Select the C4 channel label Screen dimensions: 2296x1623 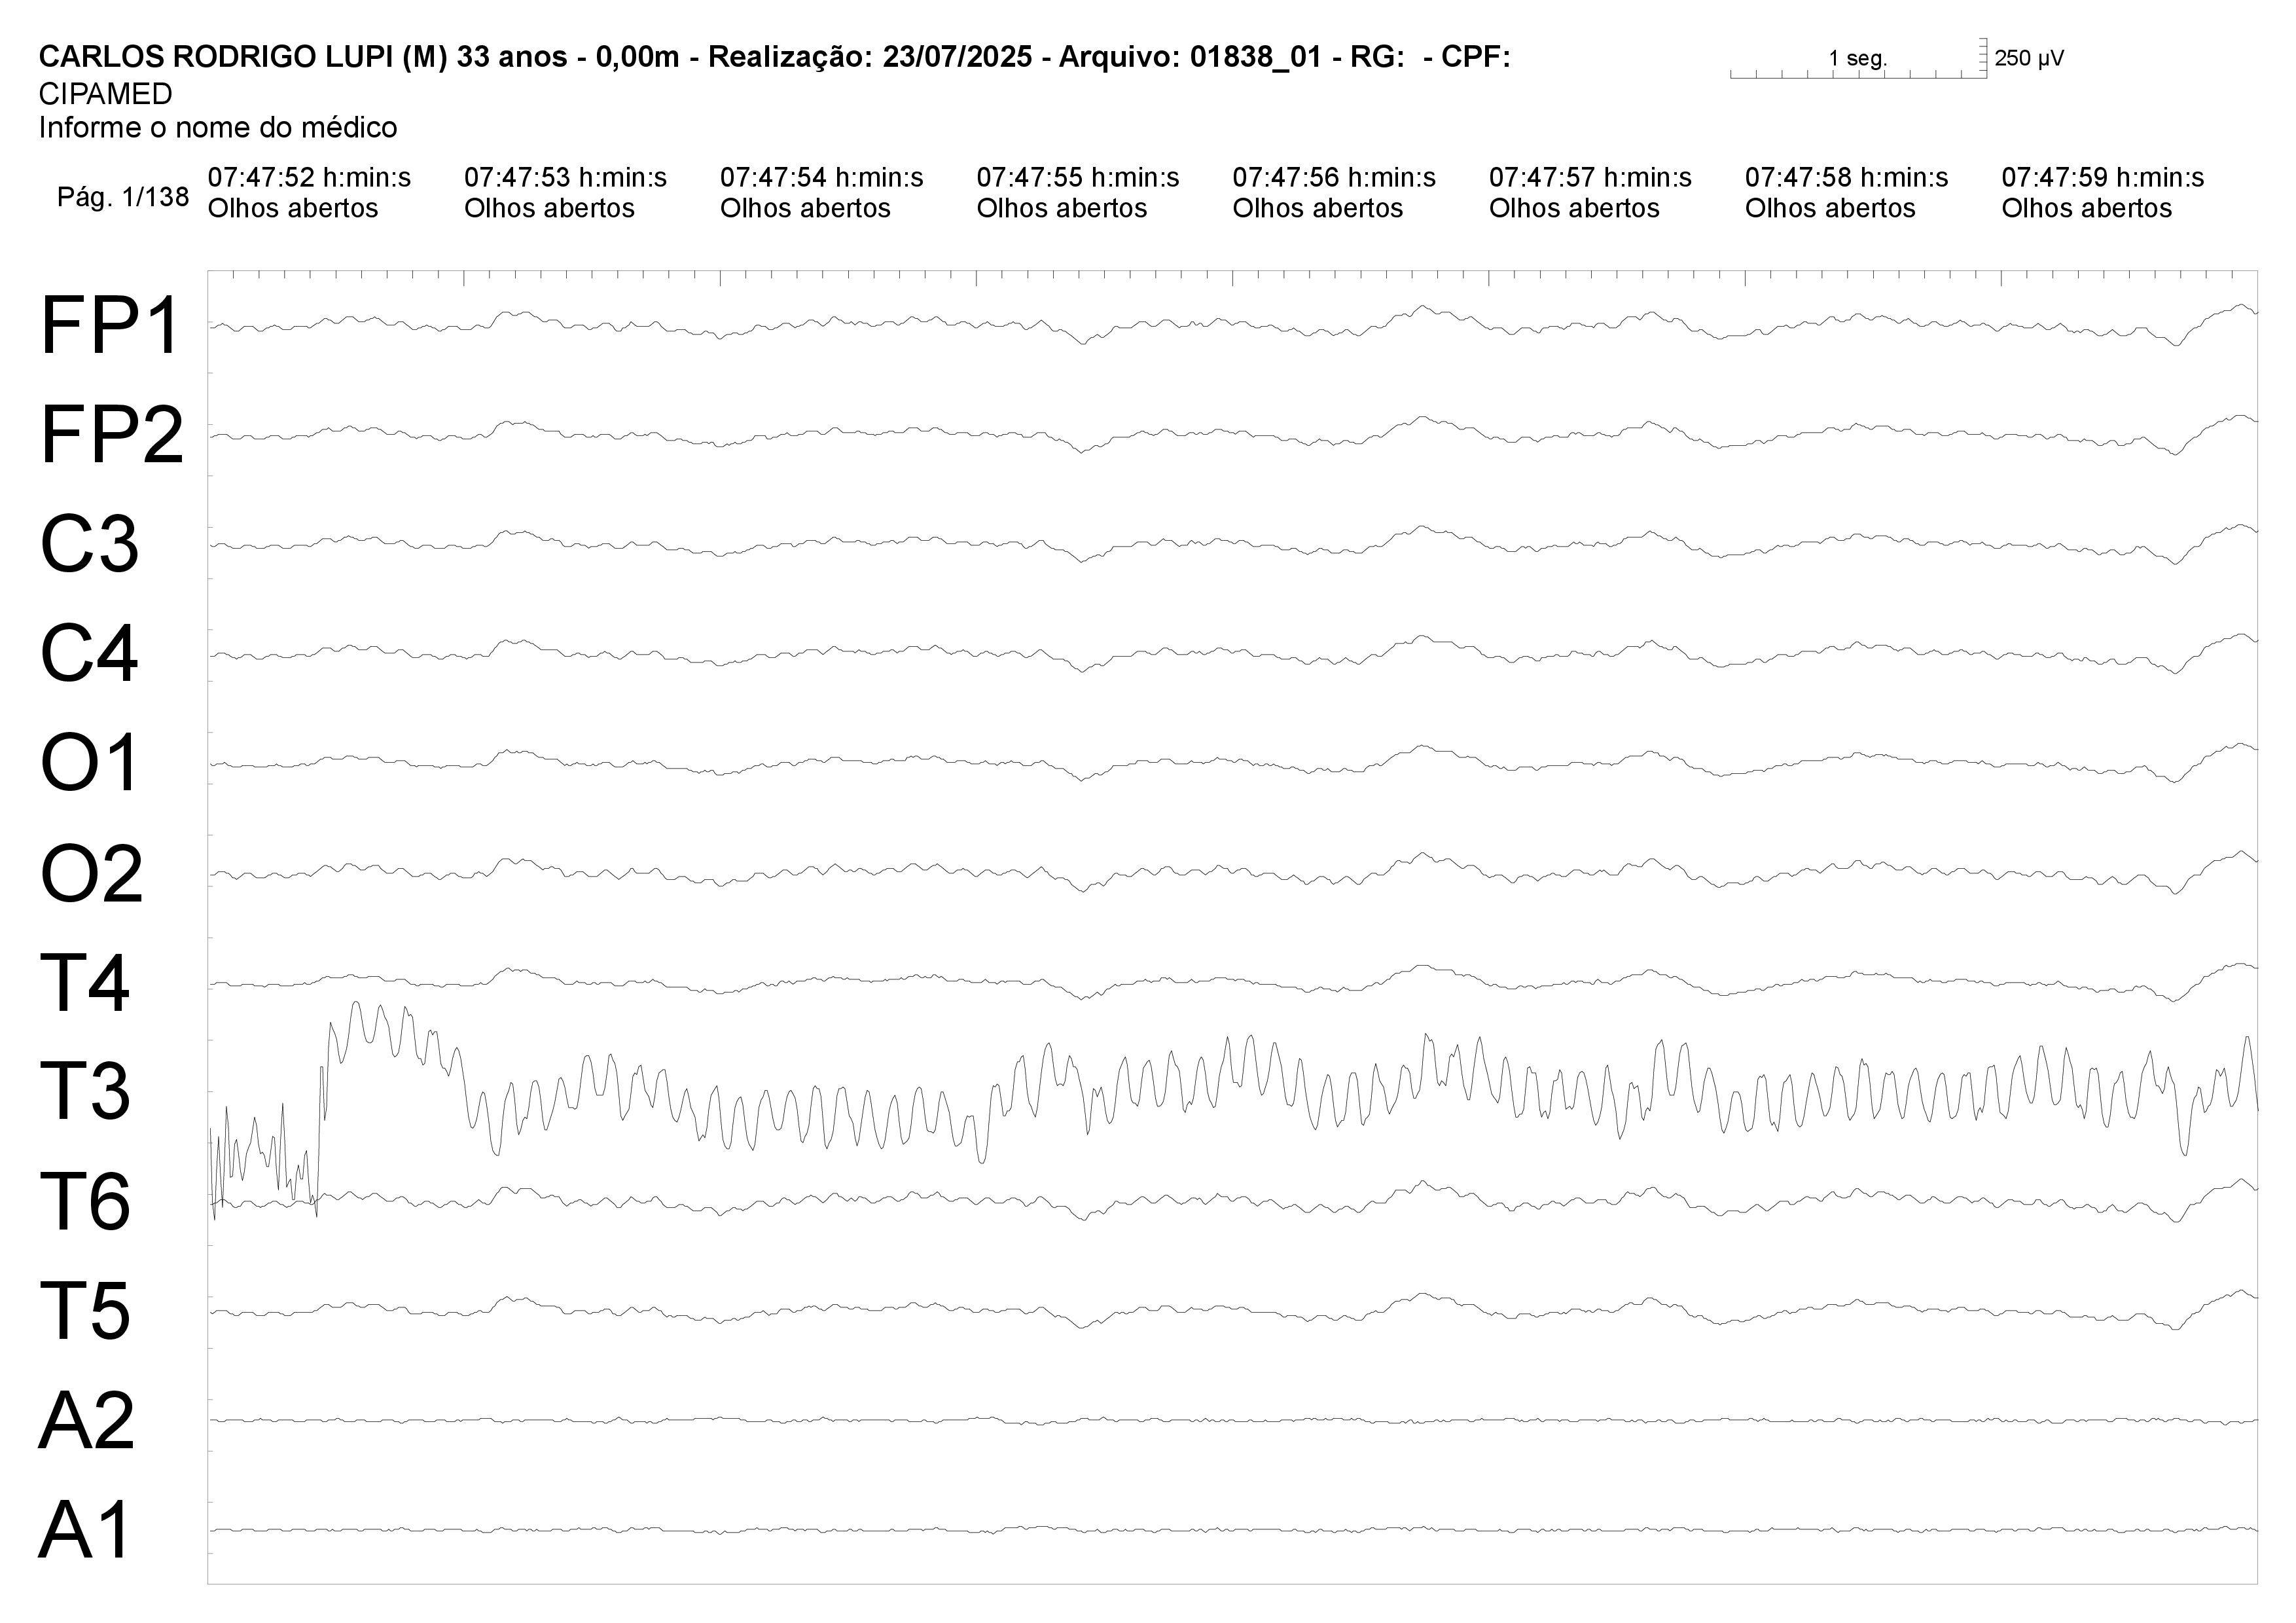point(89,654)
